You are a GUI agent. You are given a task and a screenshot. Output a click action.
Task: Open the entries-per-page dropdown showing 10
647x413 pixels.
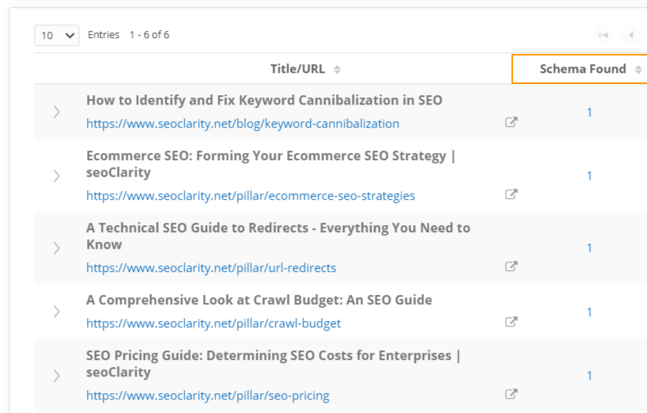pyautogui.click(x=57, y=35)
